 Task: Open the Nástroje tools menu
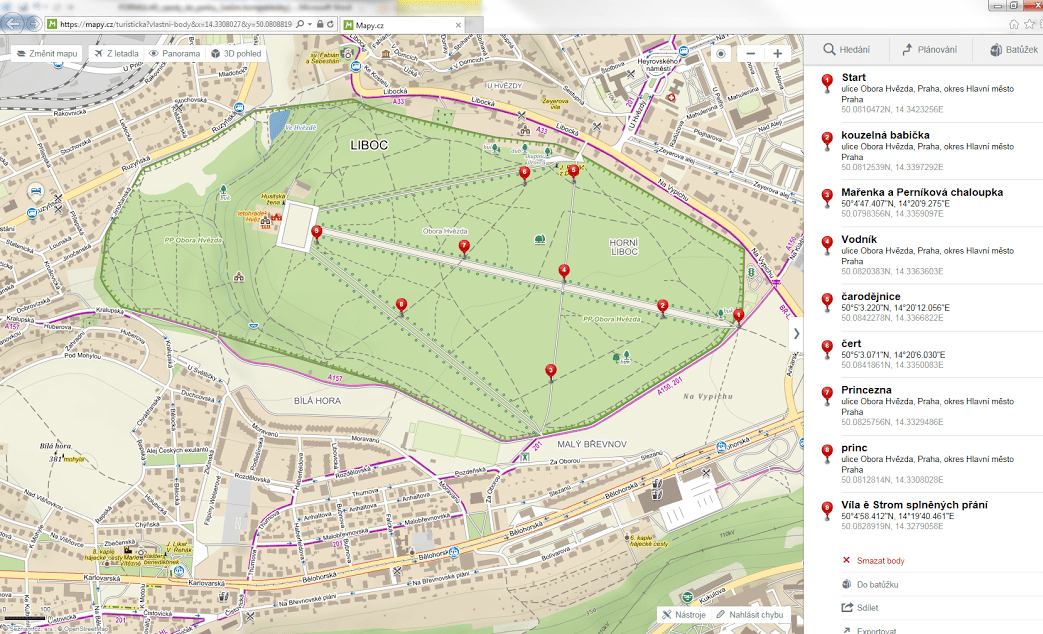tap(683, 614)
